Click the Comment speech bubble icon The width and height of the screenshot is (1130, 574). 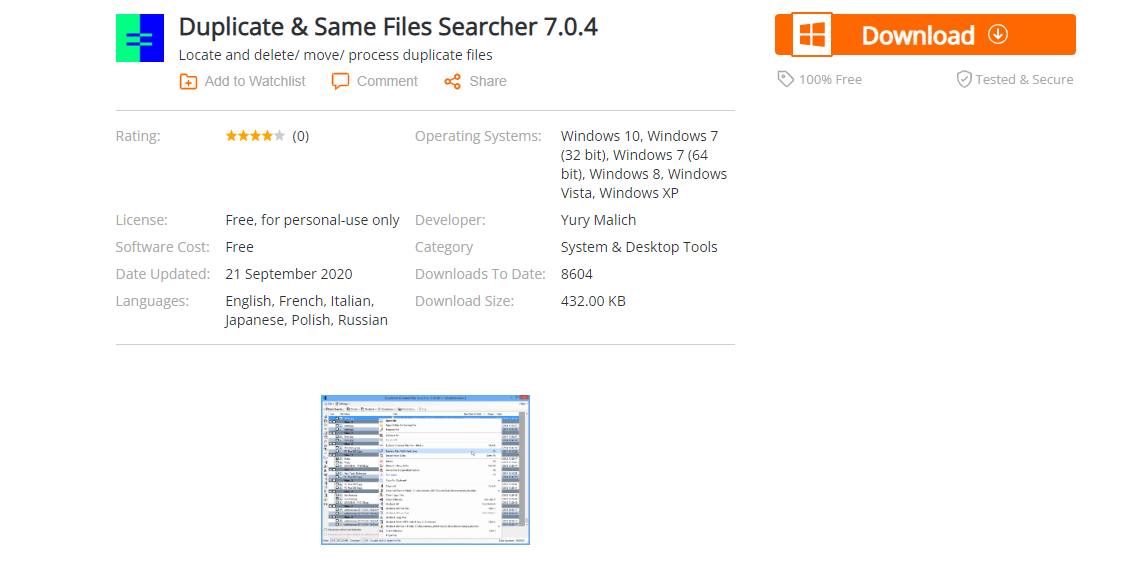pos(340,81)
